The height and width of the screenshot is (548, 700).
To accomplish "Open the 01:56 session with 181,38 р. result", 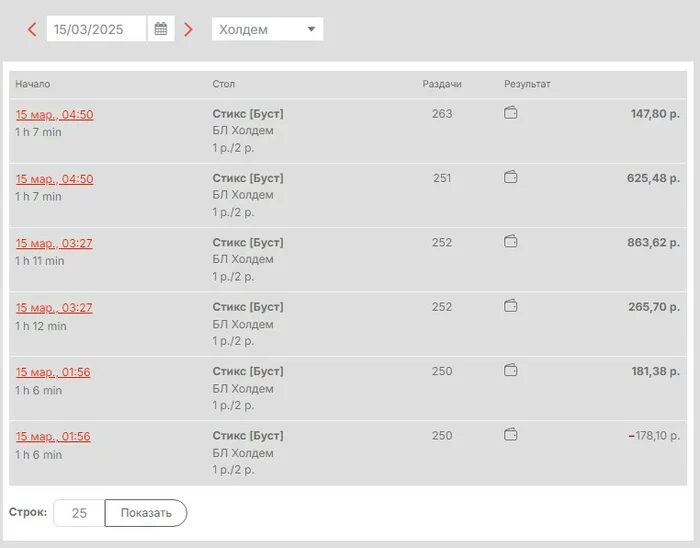I will [53, 372].
